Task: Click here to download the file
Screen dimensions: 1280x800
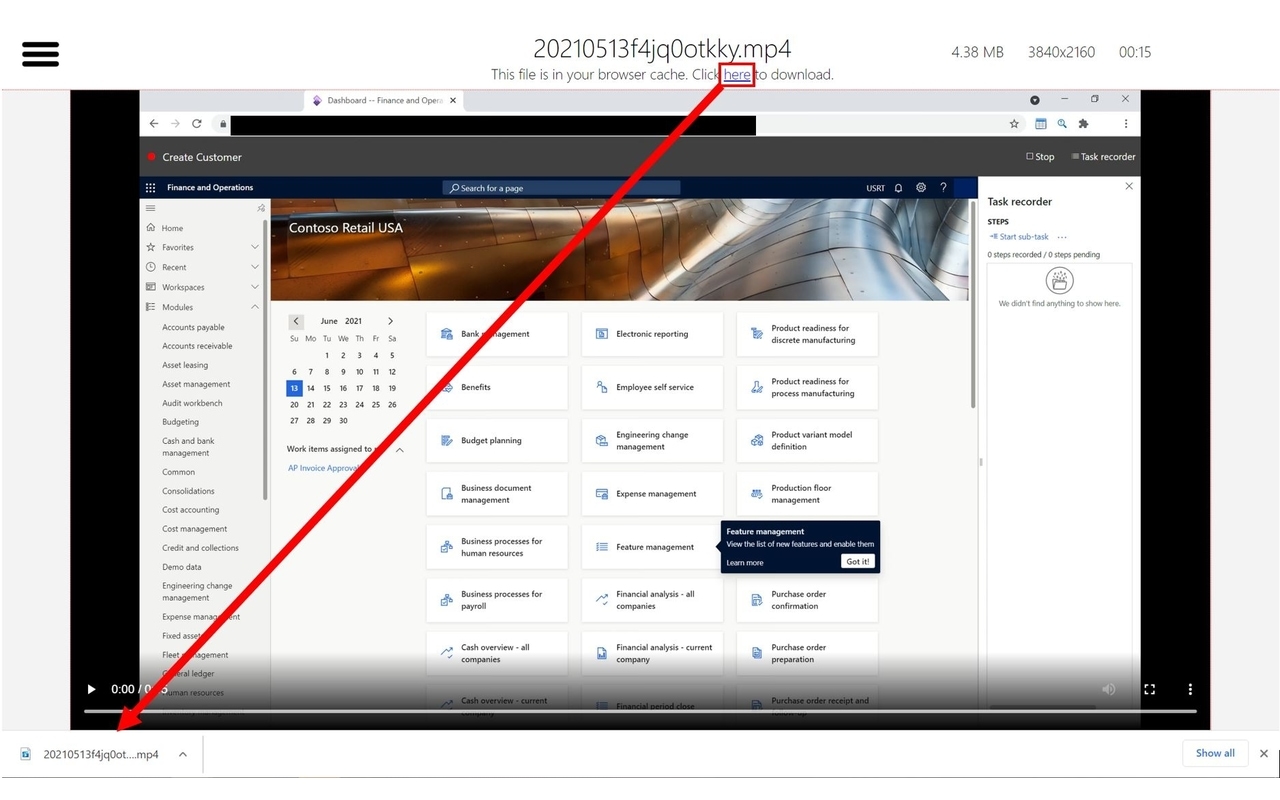Action: pyautogui.click(x=736, y=74)
